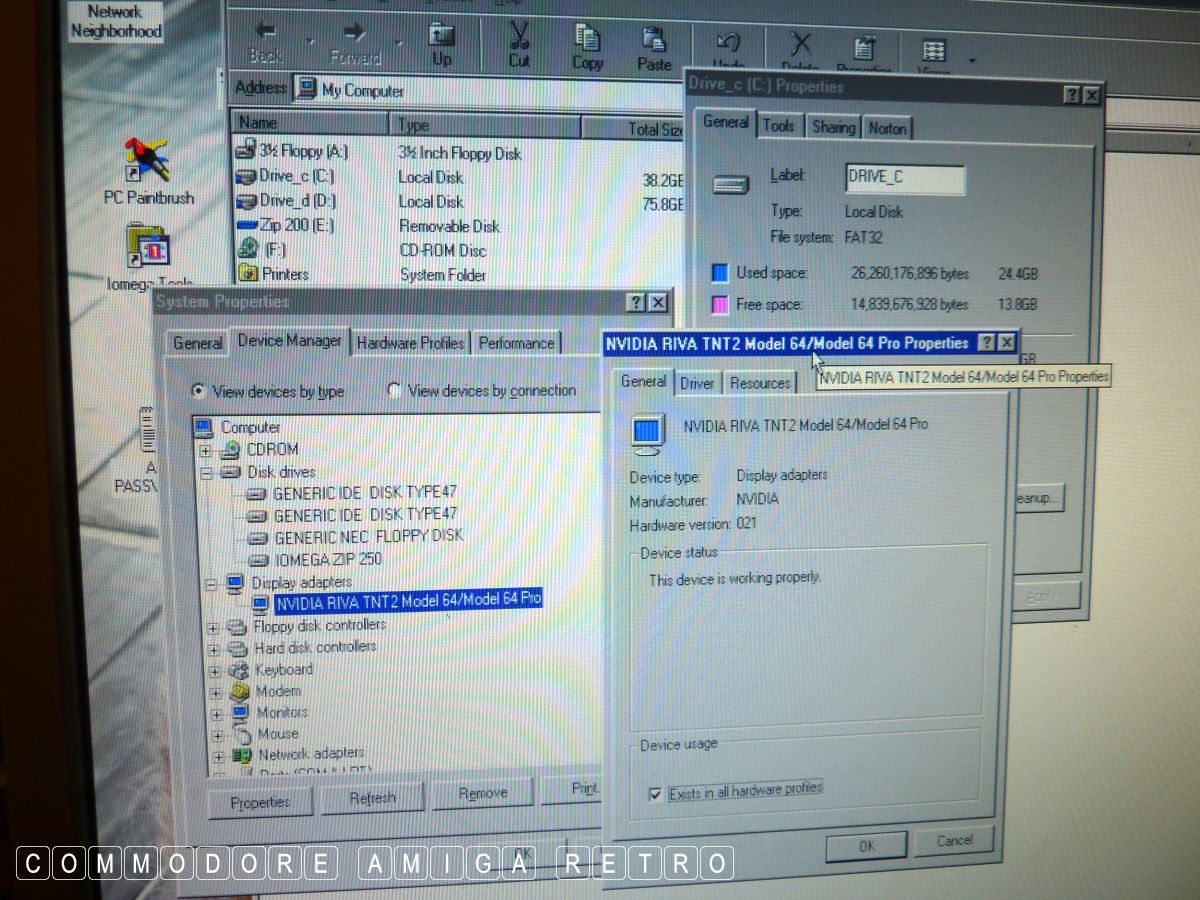Screen dimensions: 1200x900
Task: Expand the CDROM tree node
Action: click(206, 450)
